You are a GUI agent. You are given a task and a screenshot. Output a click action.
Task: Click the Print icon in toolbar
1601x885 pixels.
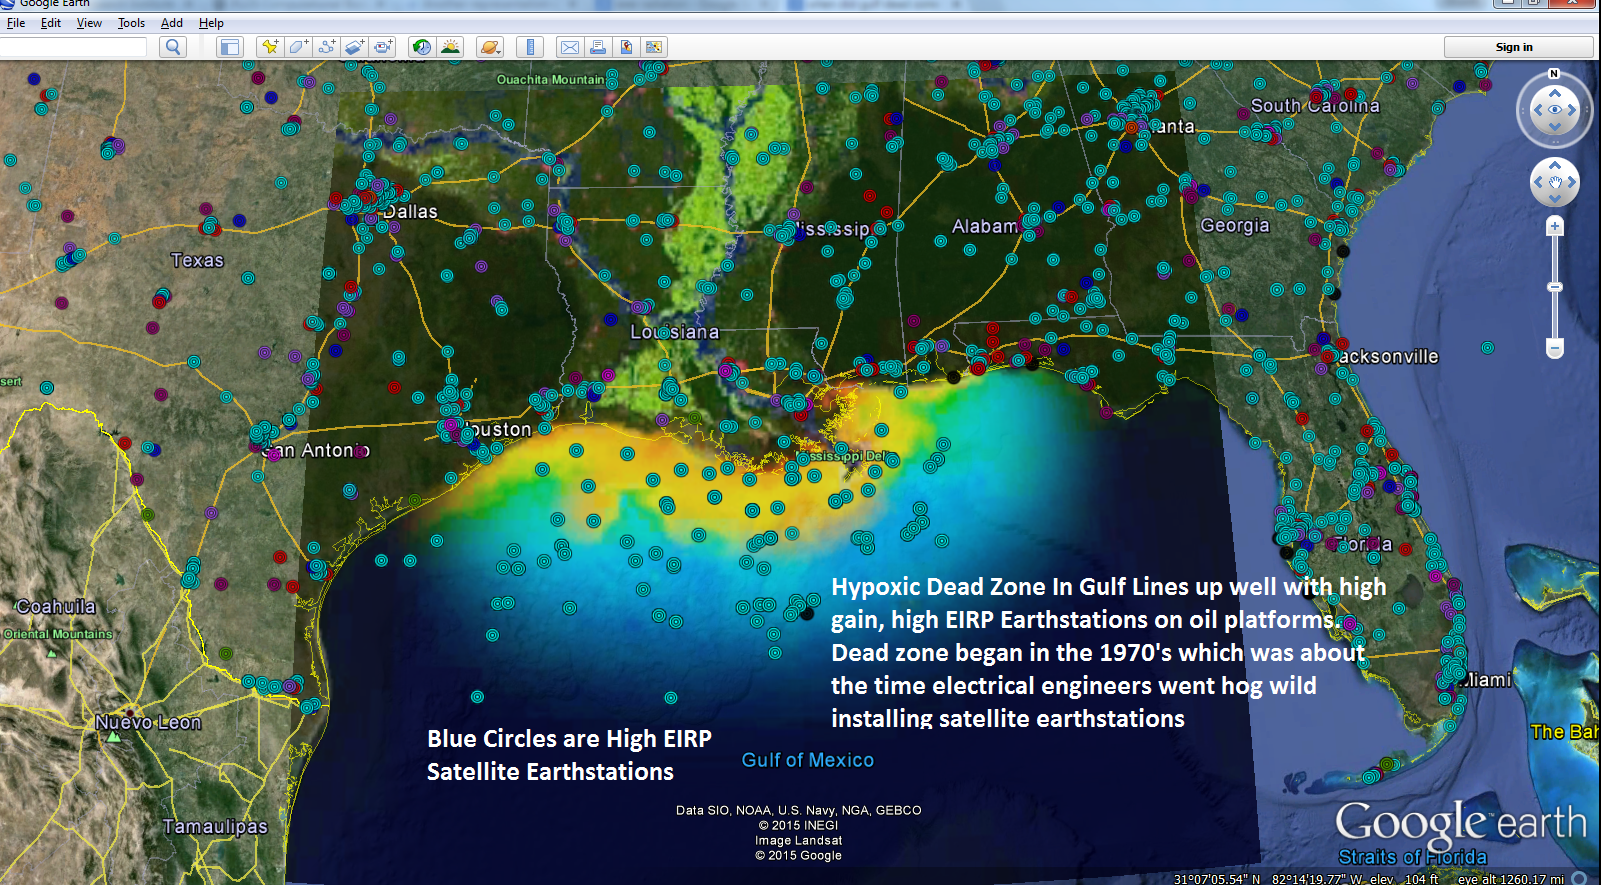pyautogui.click(x=598, y=47)
